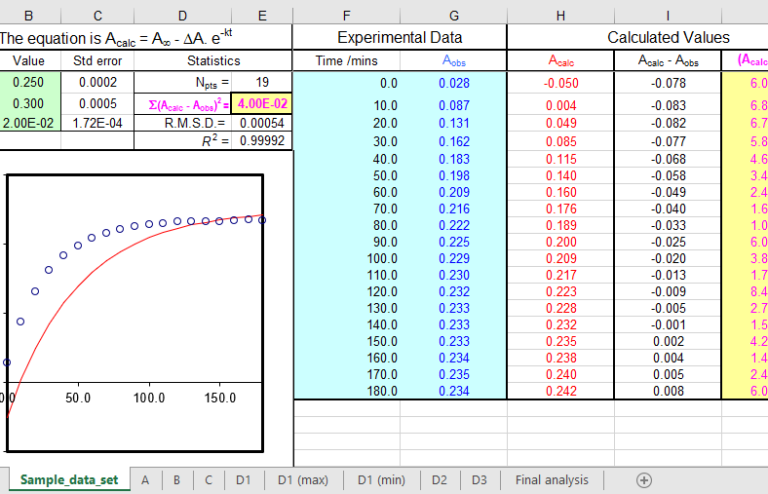This screenshot has width=768, height=494.
Task: Go to the Final analysis sheet
Action: pyautogui.click(x=552, y=480)
